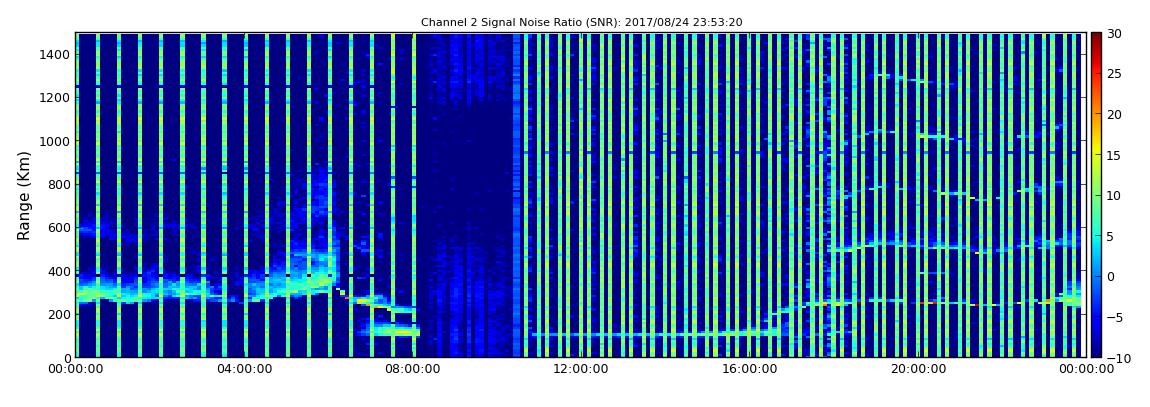
Task: Click the colorbar label 20
Action: (1114, 114)
